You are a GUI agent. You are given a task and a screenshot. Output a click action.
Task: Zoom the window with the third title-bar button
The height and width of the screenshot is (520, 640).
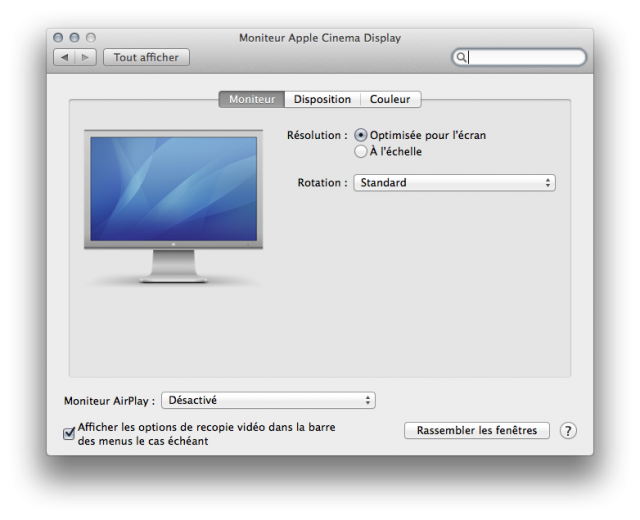91,38
